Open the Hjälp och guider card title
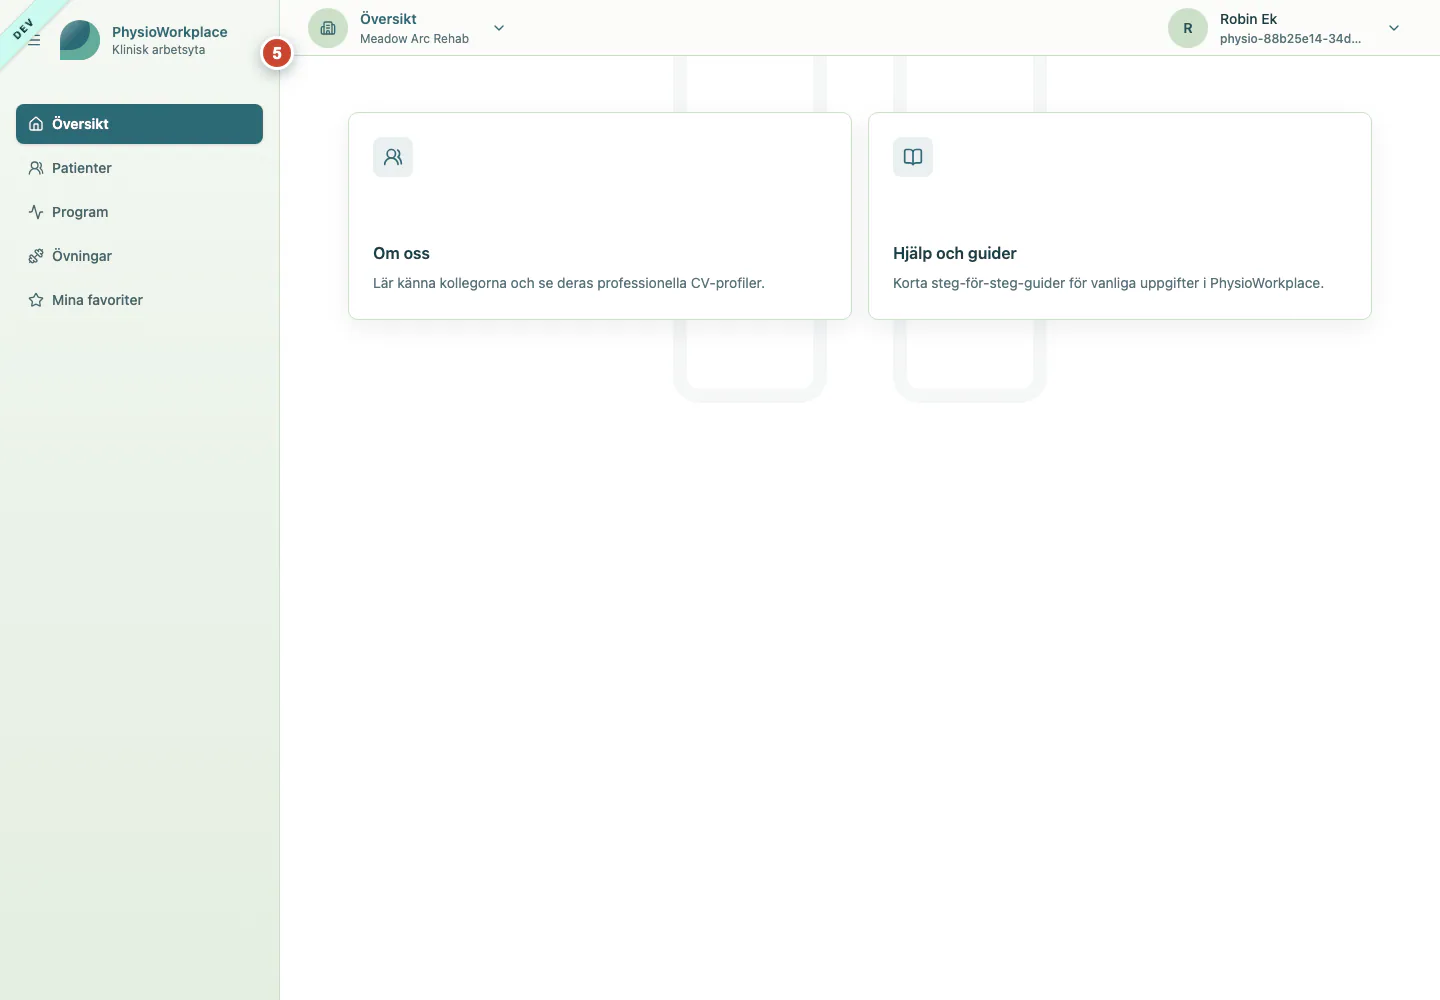This screenshot has width=1440, height=1000. 954,254
